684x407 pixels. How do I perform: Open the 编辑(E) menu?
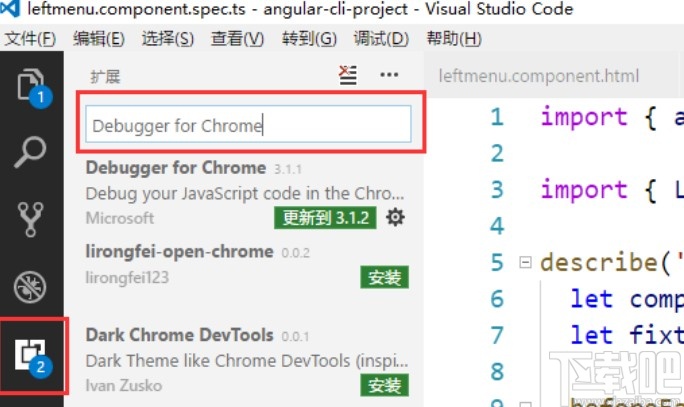tap(99, 39)
